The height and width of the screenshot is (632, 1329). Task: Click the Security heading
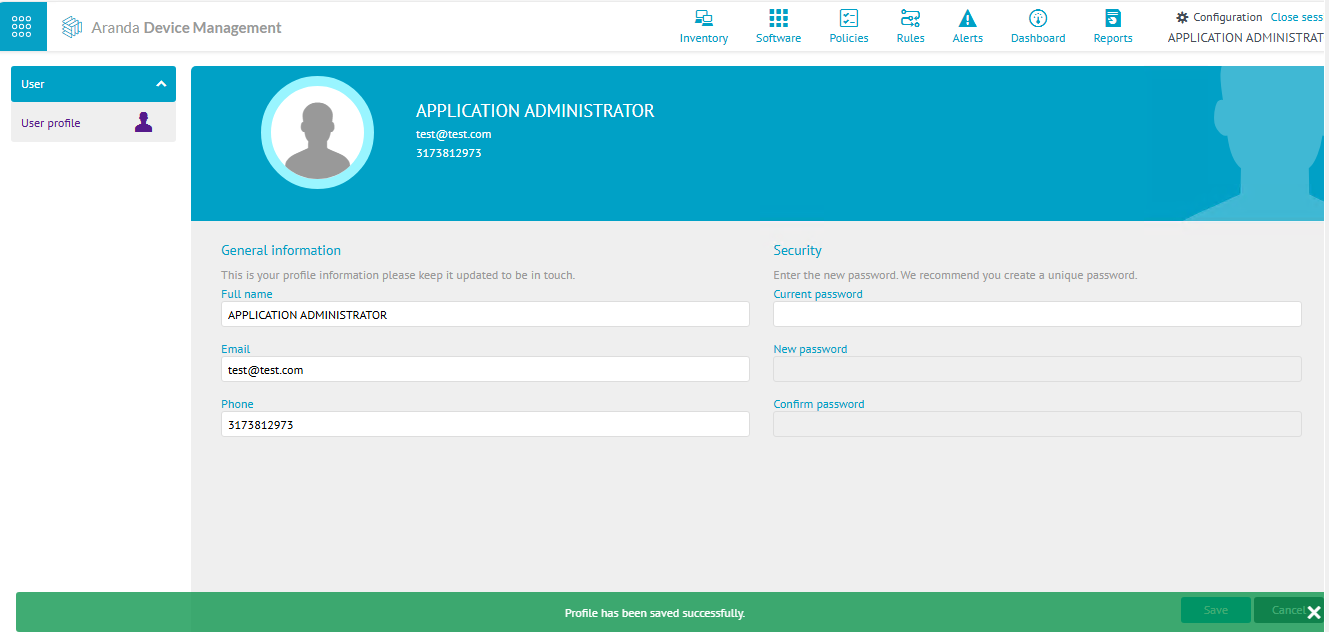[x=797, y=250]
